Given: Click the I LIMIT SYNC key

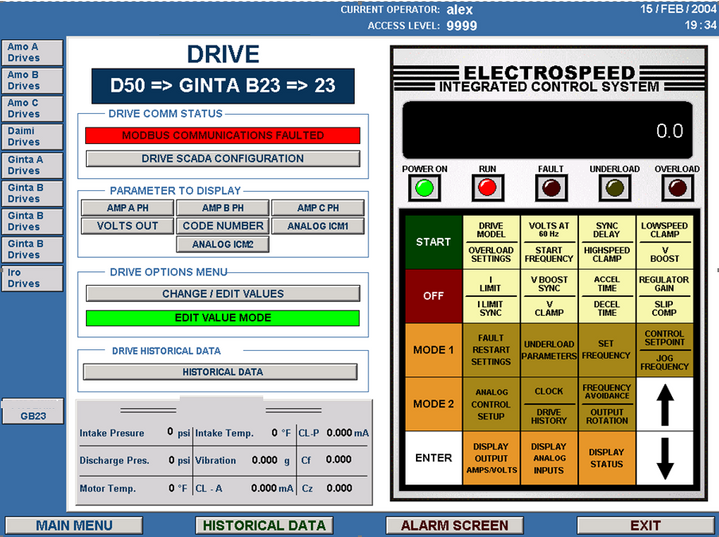Looking at the screenshot, I should [x=491, y=309].
